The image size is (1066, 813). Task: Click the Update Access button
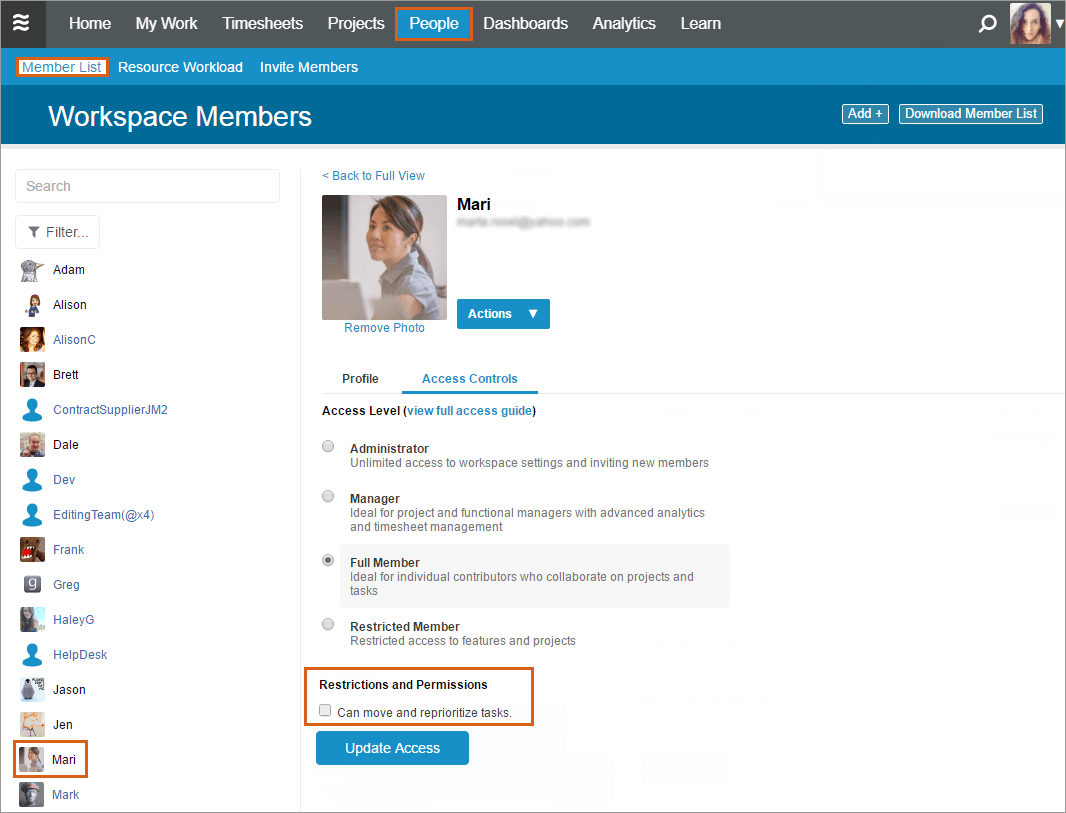392,748
